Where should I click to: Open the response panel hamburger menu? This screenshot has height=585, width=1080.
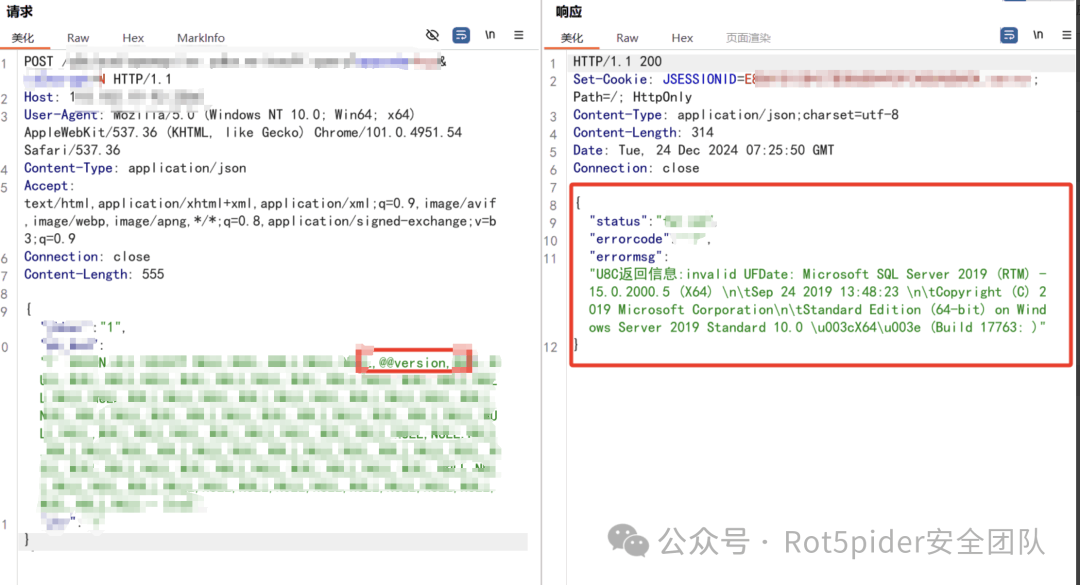pyautogui.click(x=1066, y=35)
